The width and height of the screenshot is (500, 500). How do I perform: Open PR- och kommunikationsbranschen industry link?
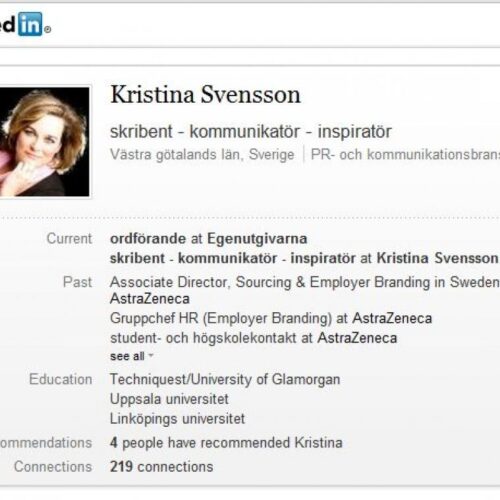click(405, 155)
